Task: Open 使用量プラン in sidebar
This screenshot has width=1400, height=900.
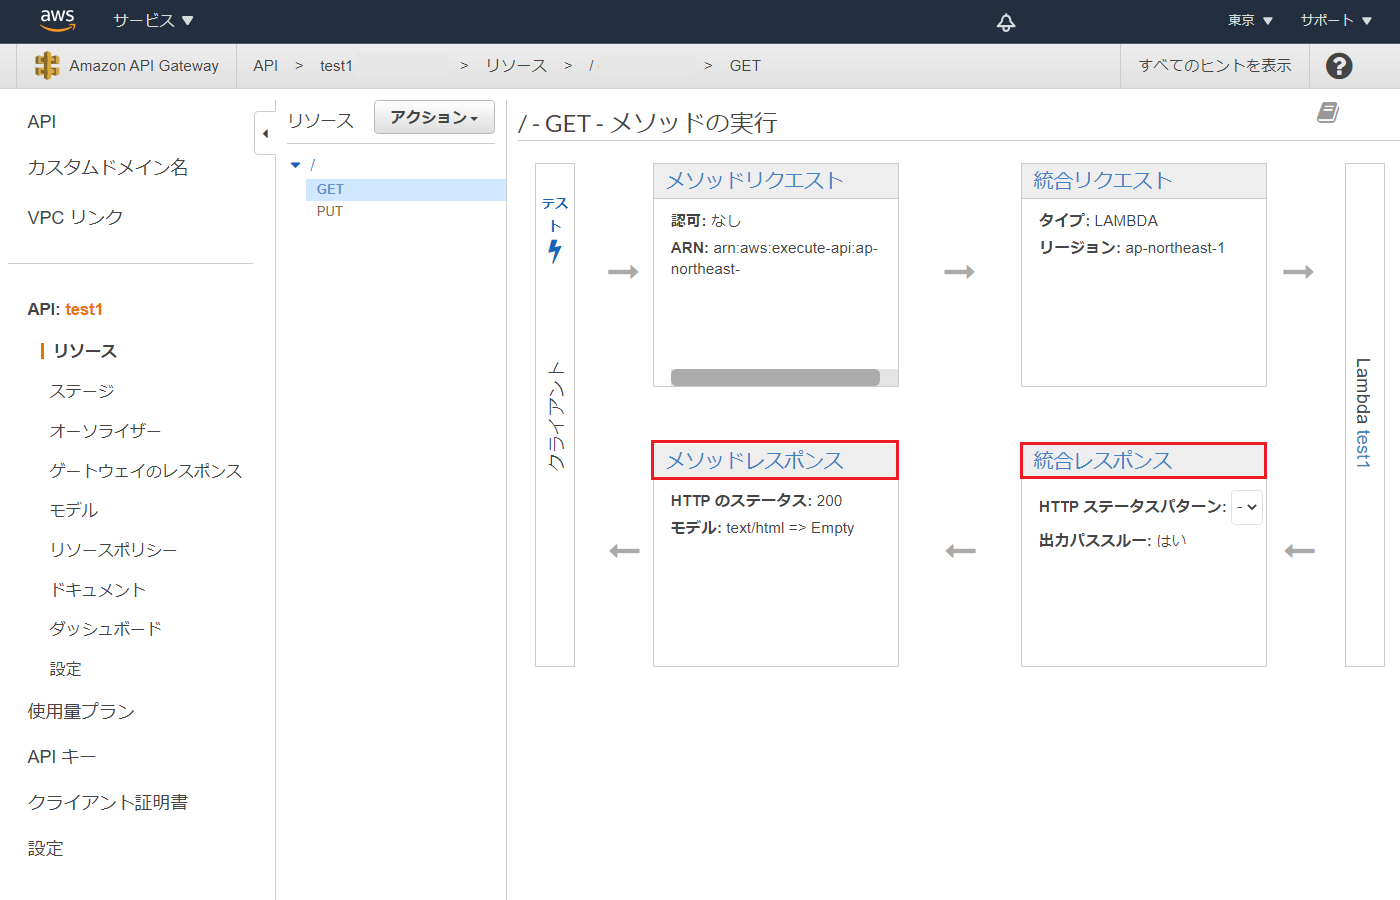Action: (x=81, y=711)
